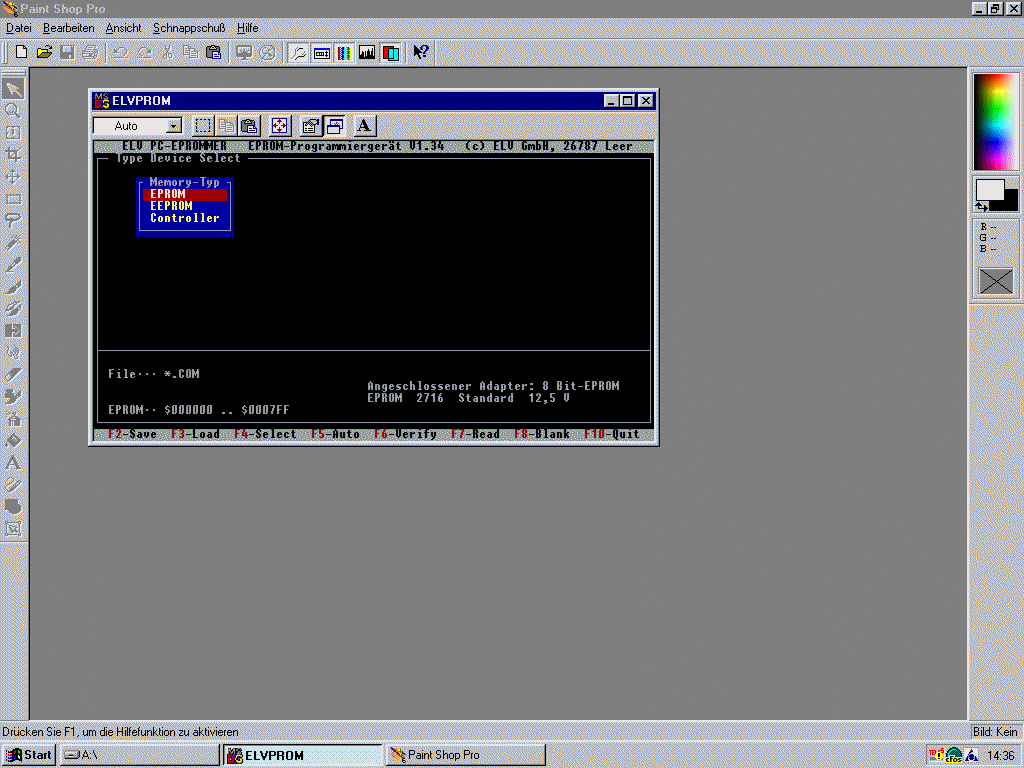Select the Zoom magnifier tool

(13, 110)
